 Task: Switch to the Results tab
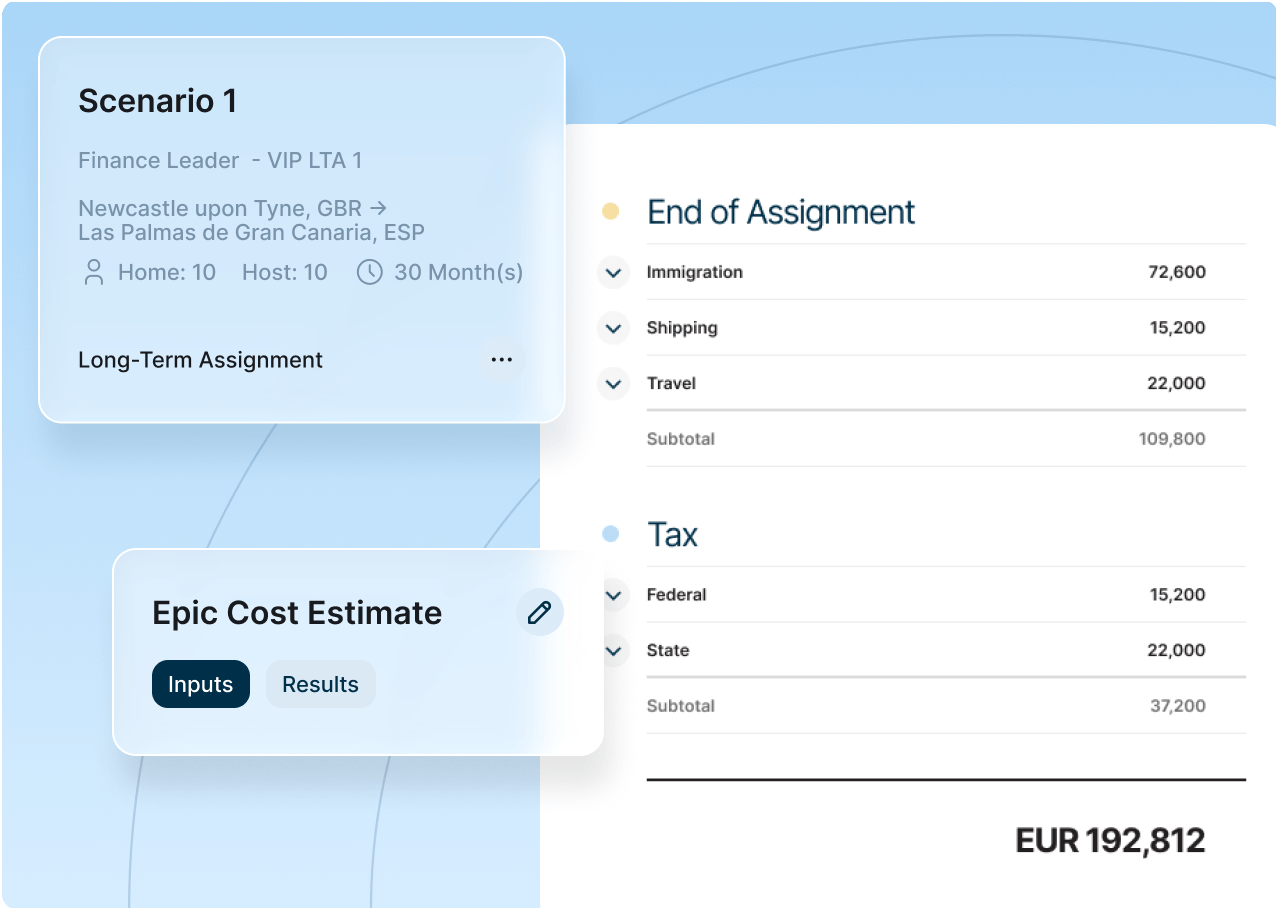coord(320,684)
